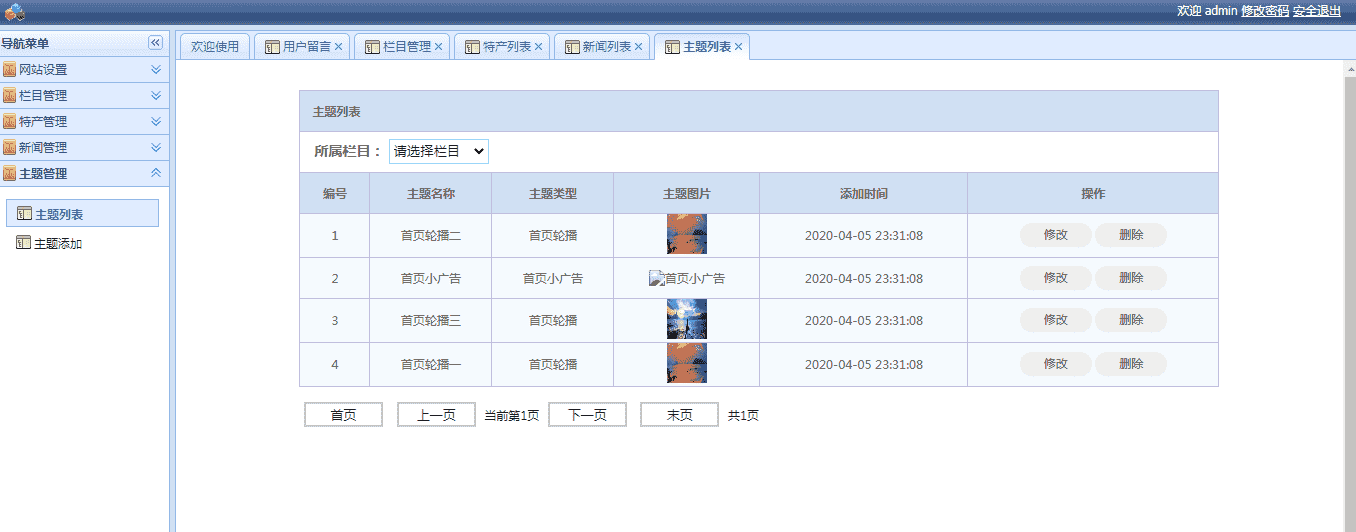This screenshot has width=1356, height=532.
Task: Click the 主题管理 sidebar icon
Action: coord(9,174)
